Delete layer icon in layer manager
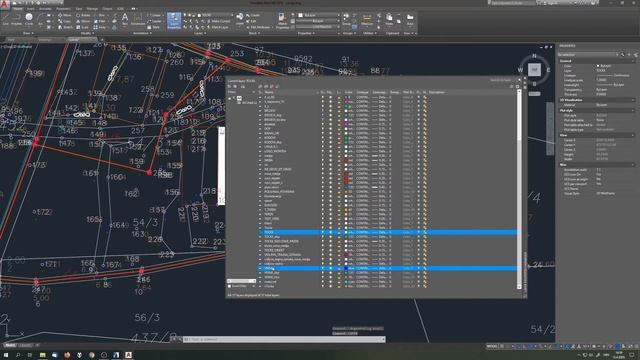Viewport: 640px width, 360px height. click(x=271, y=87)
